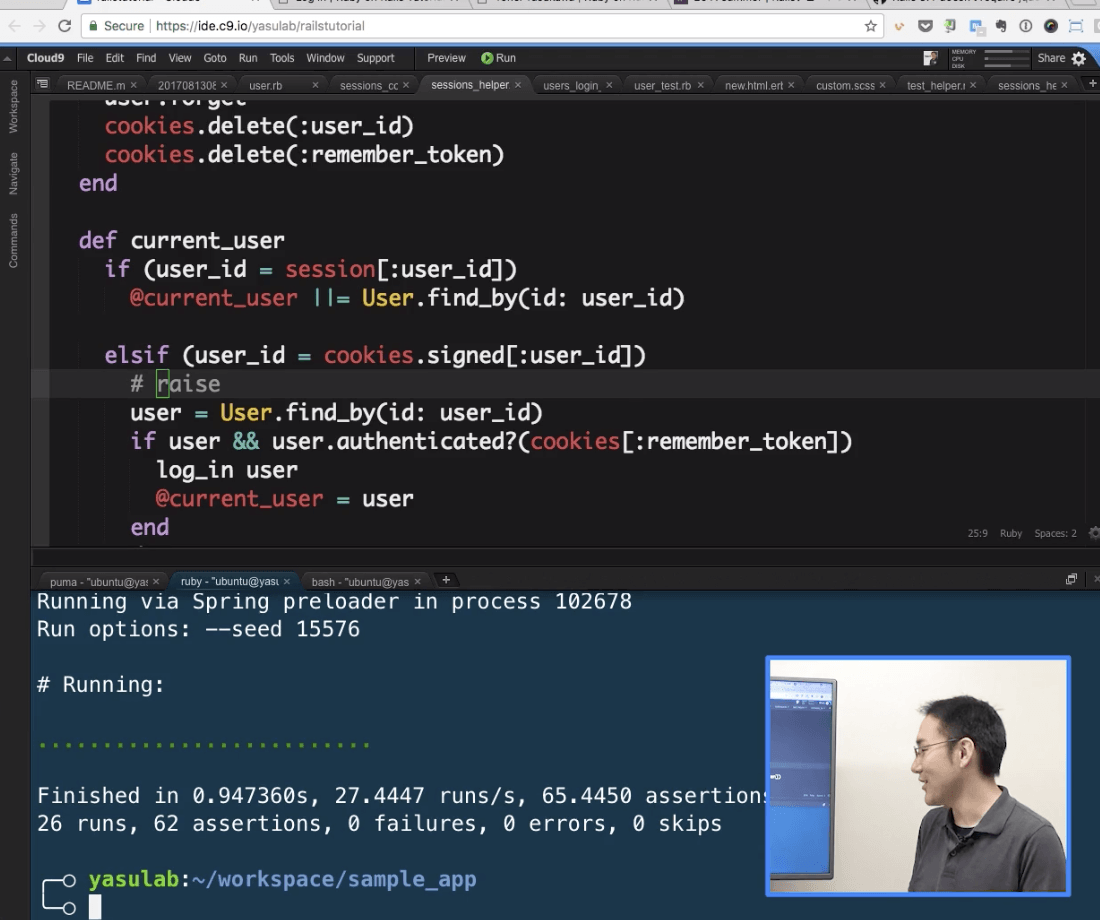Open the Goto menu

[215, 58]
